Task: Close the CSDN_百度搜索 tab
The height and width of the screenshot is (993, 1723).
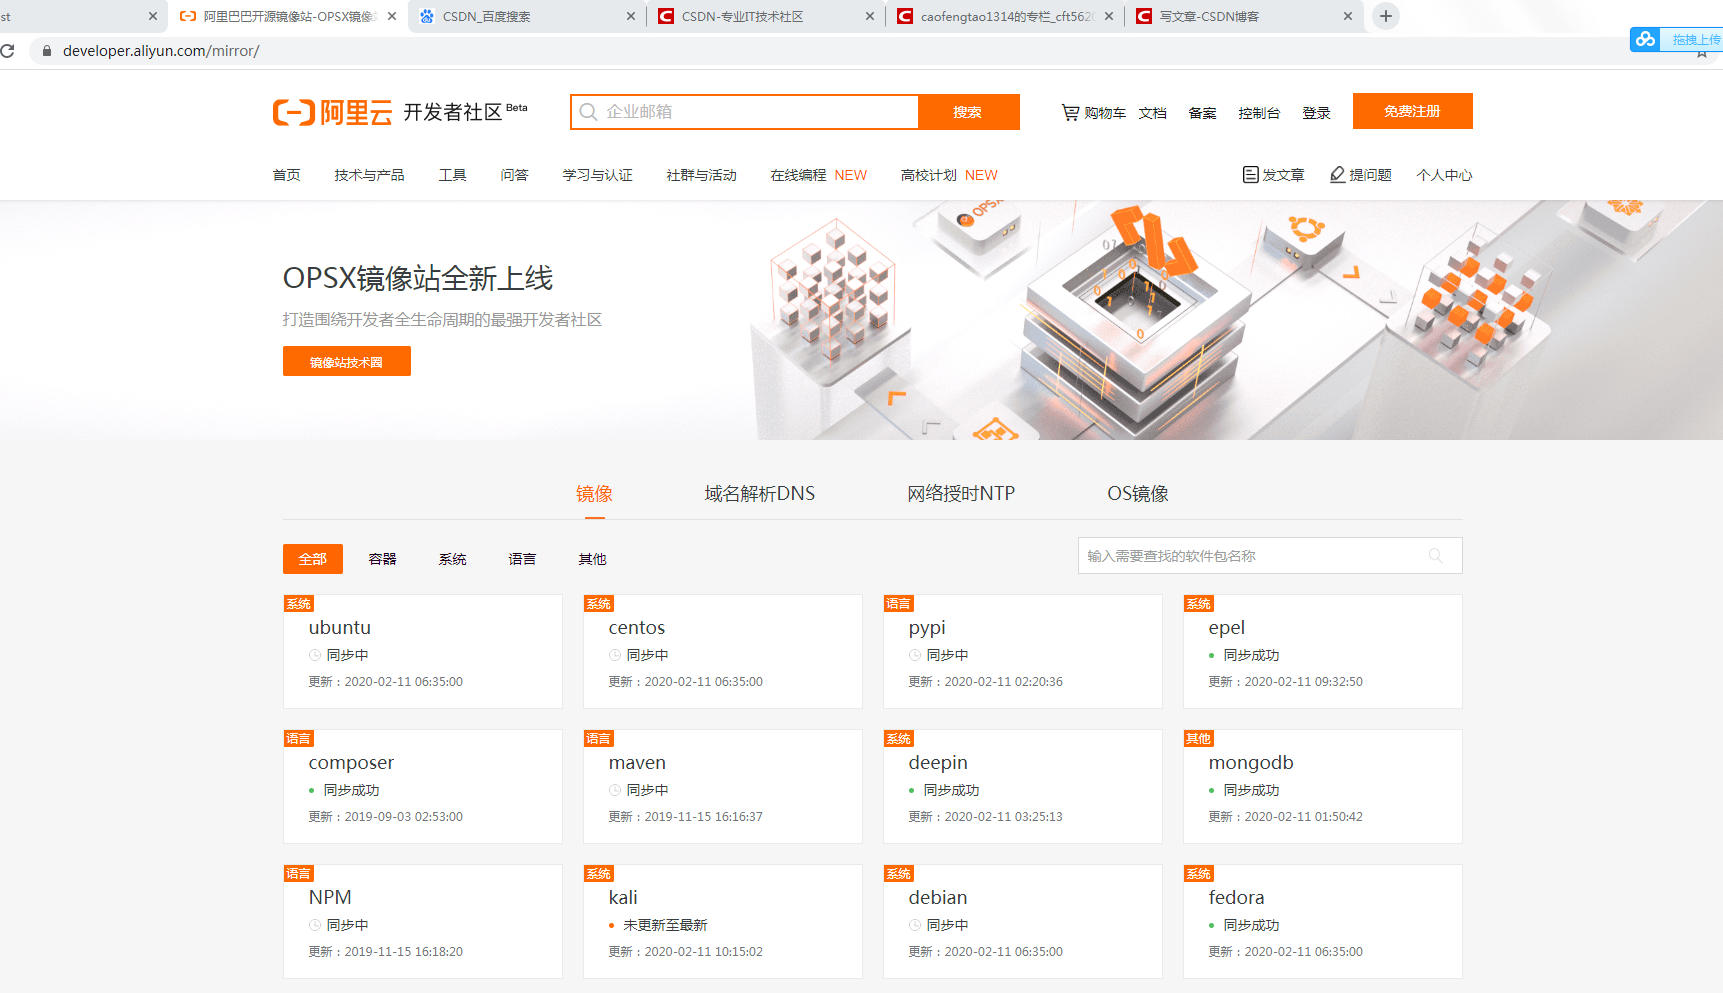Action: [631, 16]
